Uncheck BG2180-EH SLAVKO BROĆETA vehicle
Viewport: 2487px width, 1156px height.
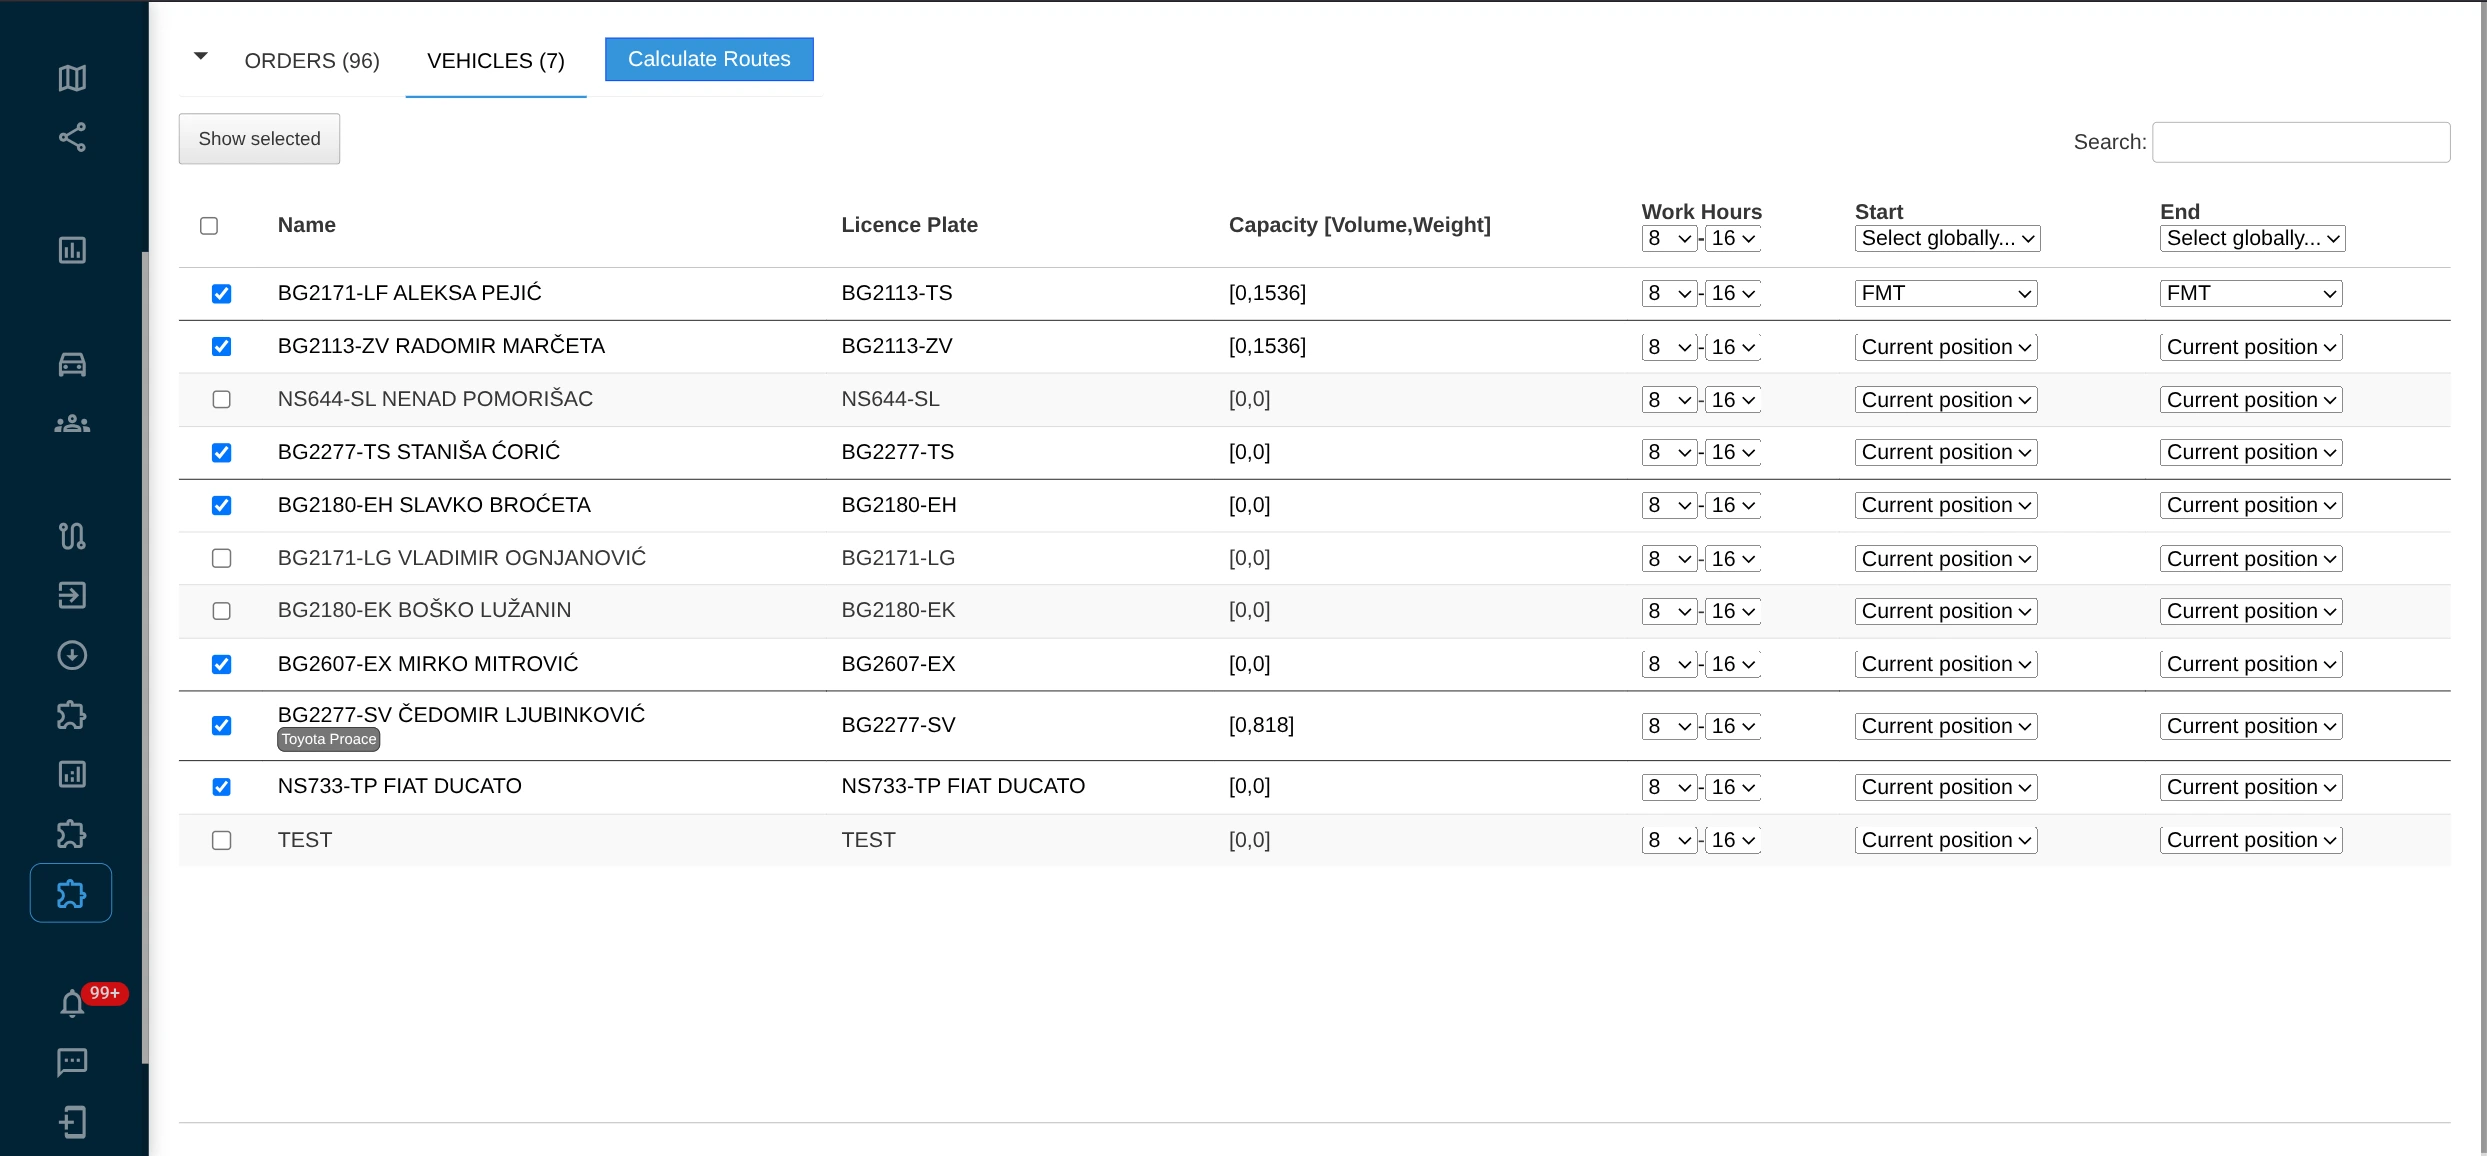[222, 506]
